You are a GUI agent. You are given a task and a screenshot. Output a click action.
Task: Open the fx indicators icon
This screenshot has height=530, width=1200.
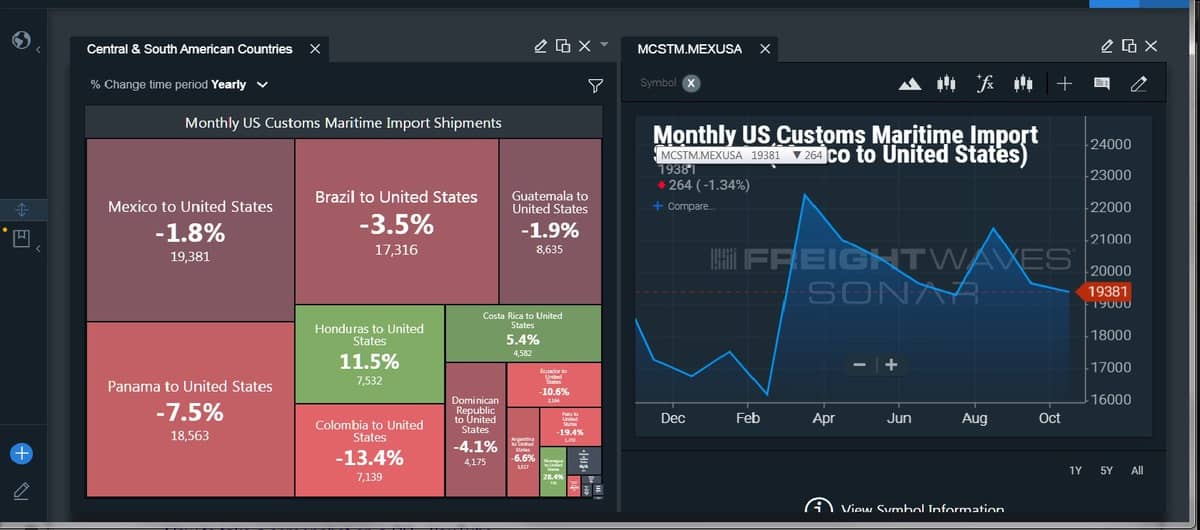(x=984, y=84)
